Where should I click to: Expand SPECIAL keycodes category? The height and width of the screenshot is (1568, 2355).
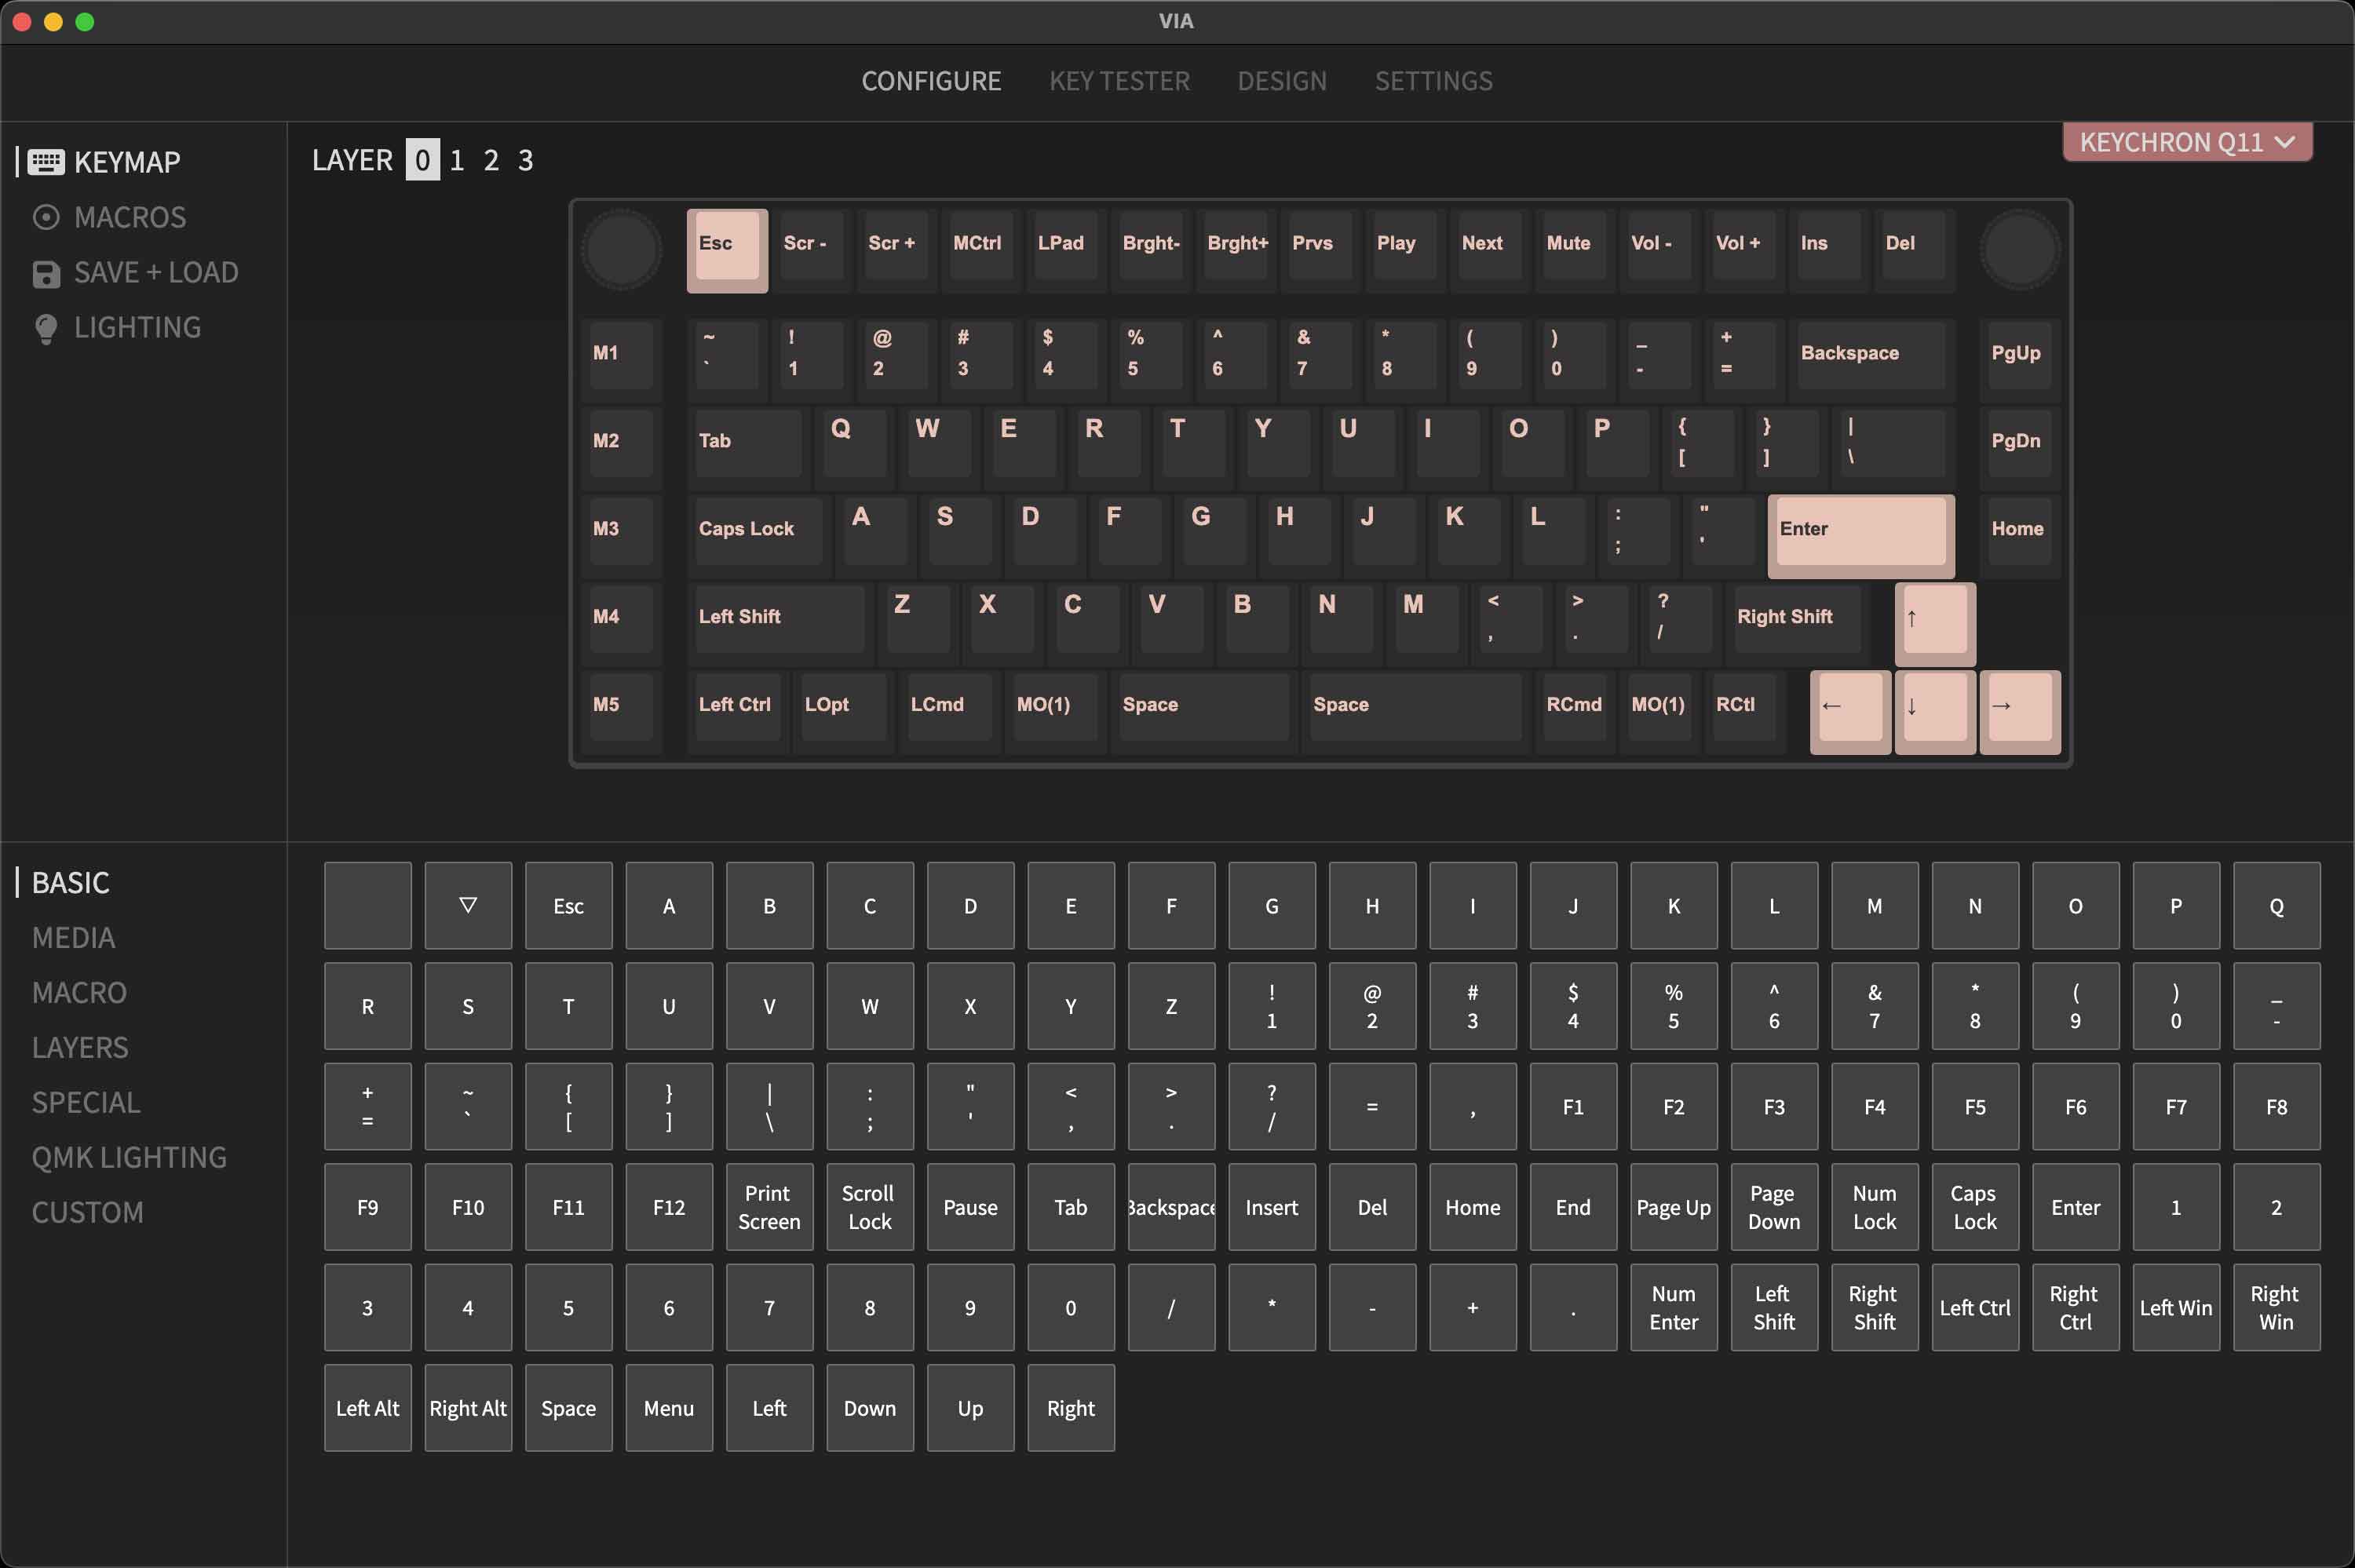tap(86, 1101)
